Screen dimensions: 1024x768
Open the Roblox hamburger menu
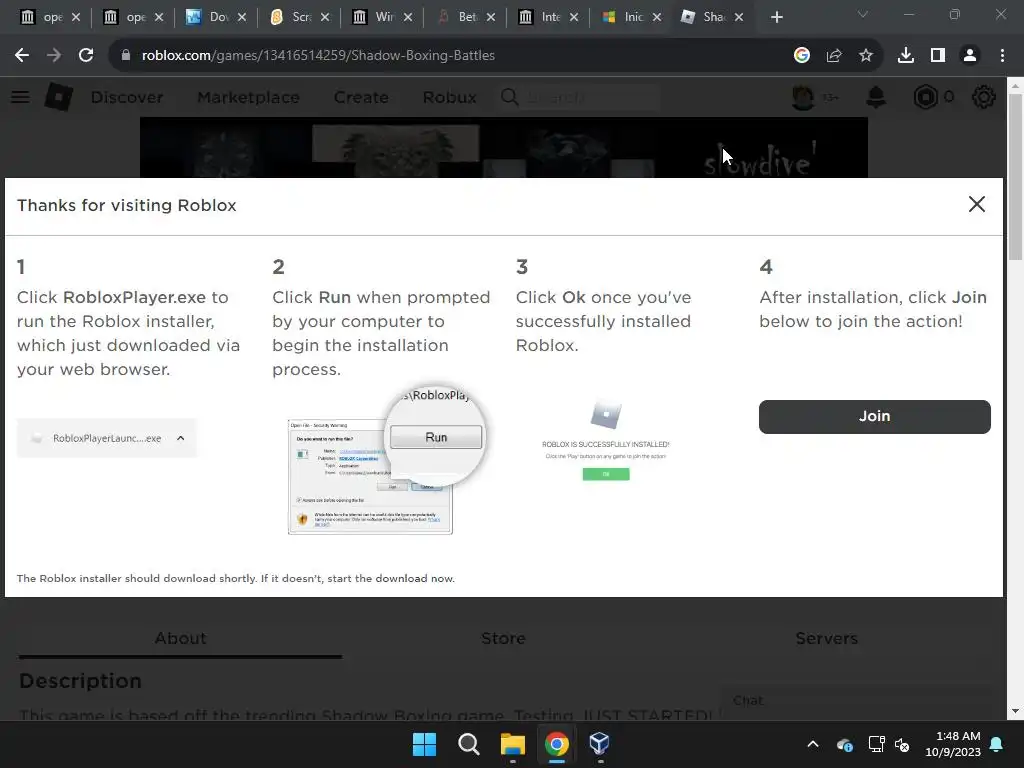tap(20, 97)
